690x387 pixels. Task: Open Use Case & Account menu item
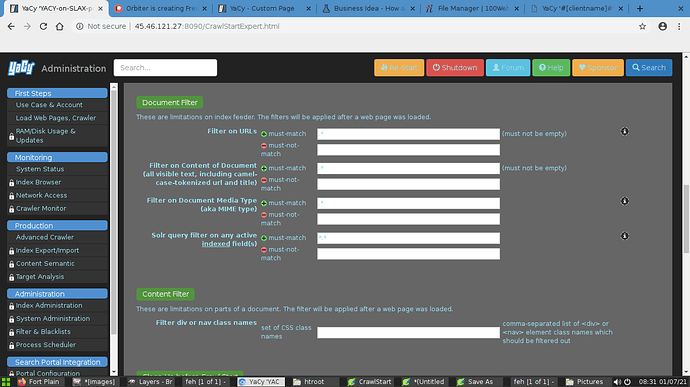click(49, 105)
